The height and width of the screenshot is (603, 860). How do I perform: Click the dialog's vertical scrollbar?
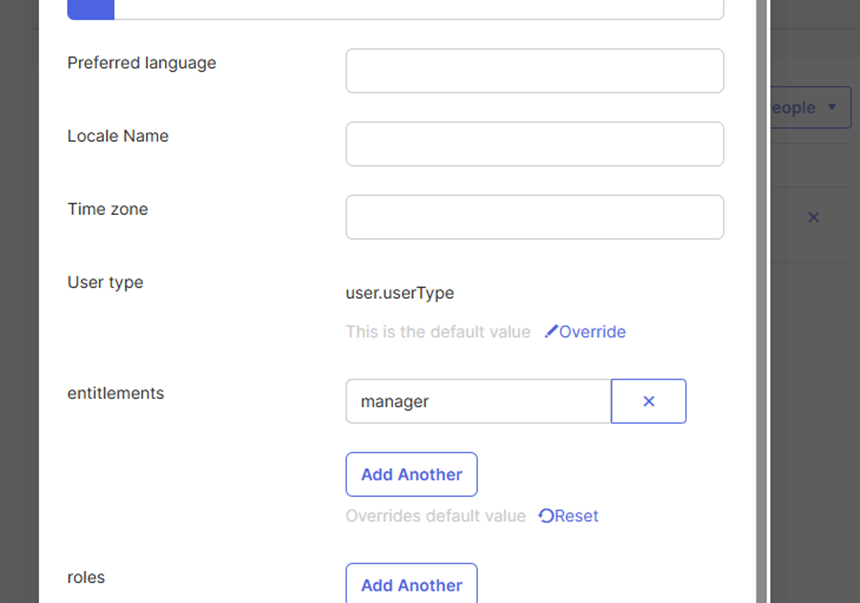click(762, 300)
